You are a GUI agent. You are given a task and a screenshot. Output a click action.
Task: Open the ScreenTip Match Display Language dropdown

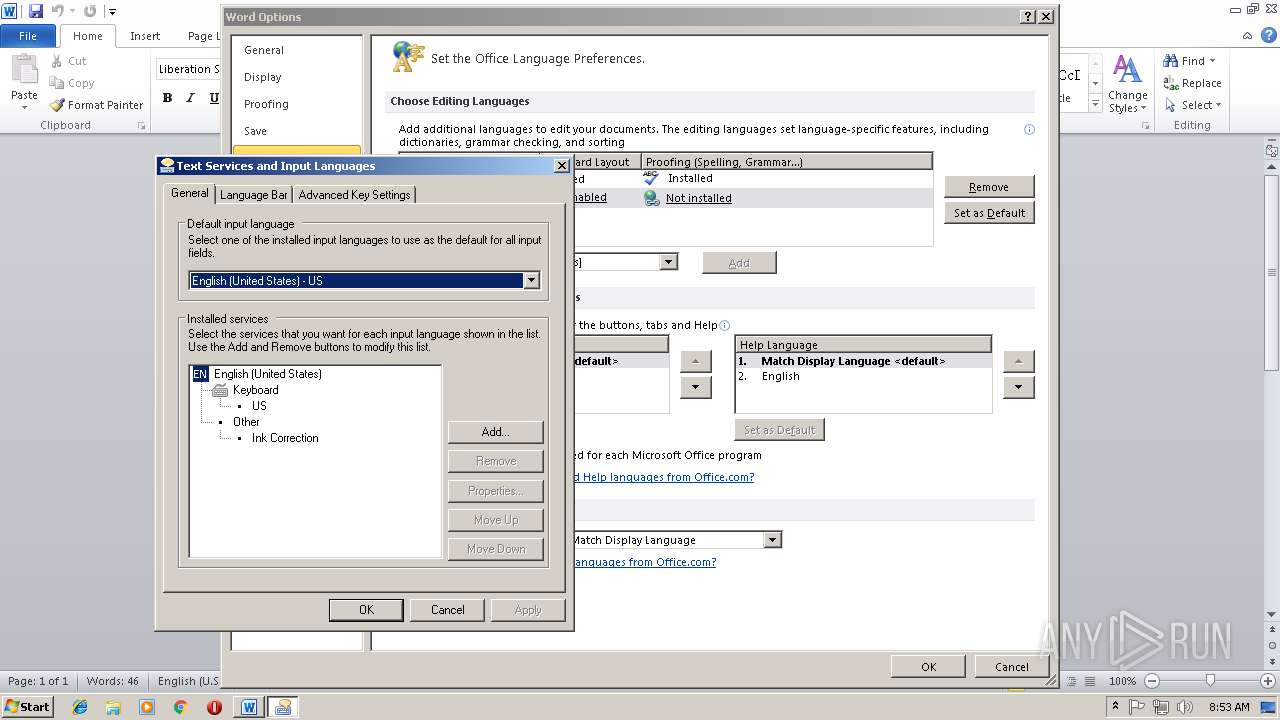coord(772,540)
